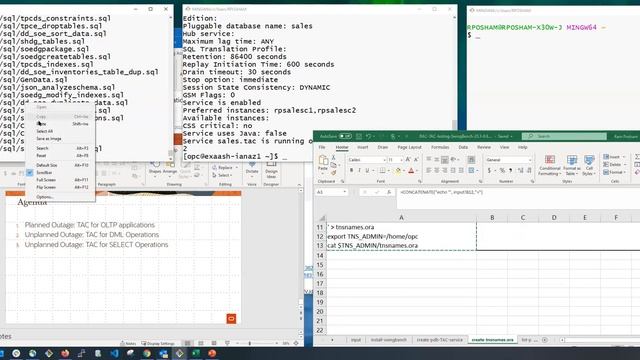Image resolution: width=640 pixels, height=360 pixels.
Task: Click the Excel Format Painter icon
Action: [334, 173]
